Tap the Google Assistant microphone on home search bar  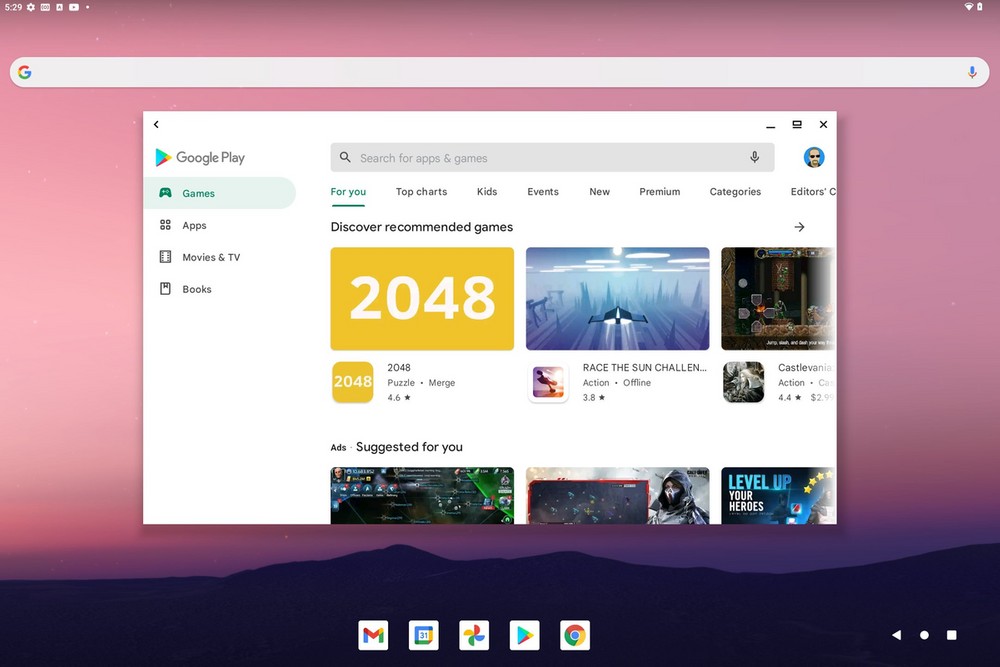(972, 72)
